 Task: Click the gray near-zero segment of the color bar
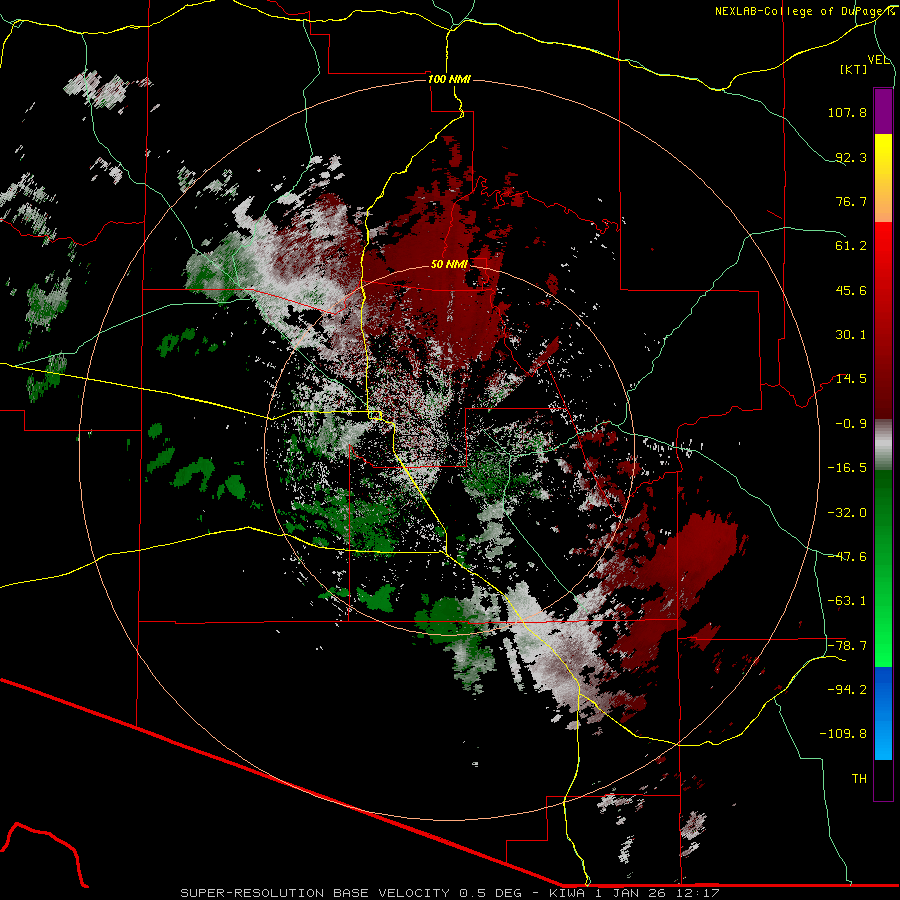(x=883, y=445)
